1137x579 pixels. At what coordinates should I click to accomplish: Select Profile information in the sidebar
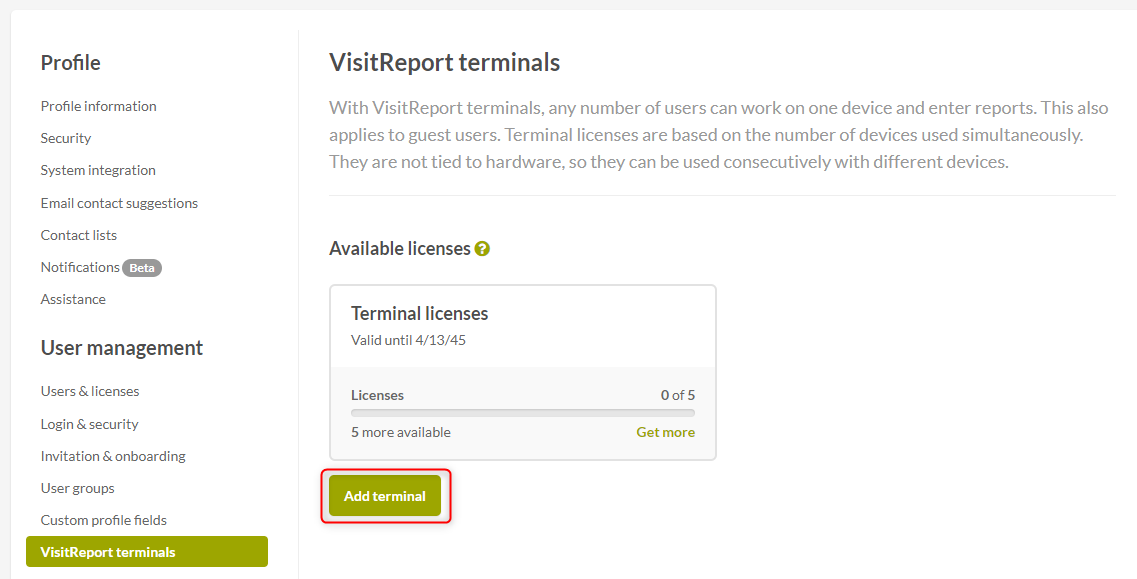[x=98, y=106]
